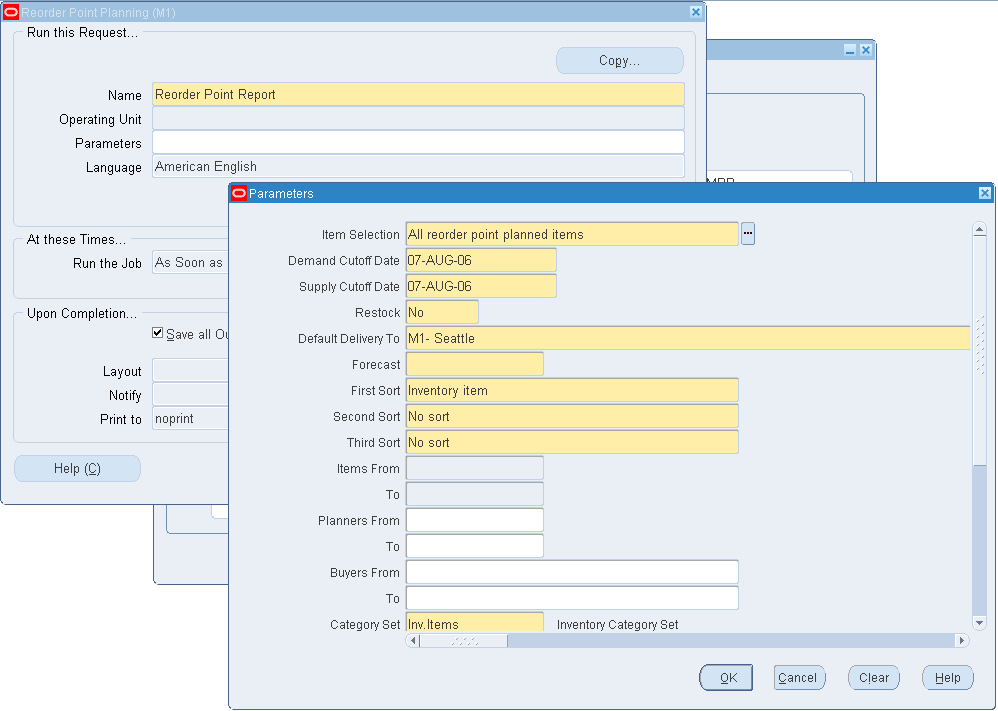Click the vertical scrollbar down arrow in Parameters
Screen dimensions: 998x711
point(980,623)
